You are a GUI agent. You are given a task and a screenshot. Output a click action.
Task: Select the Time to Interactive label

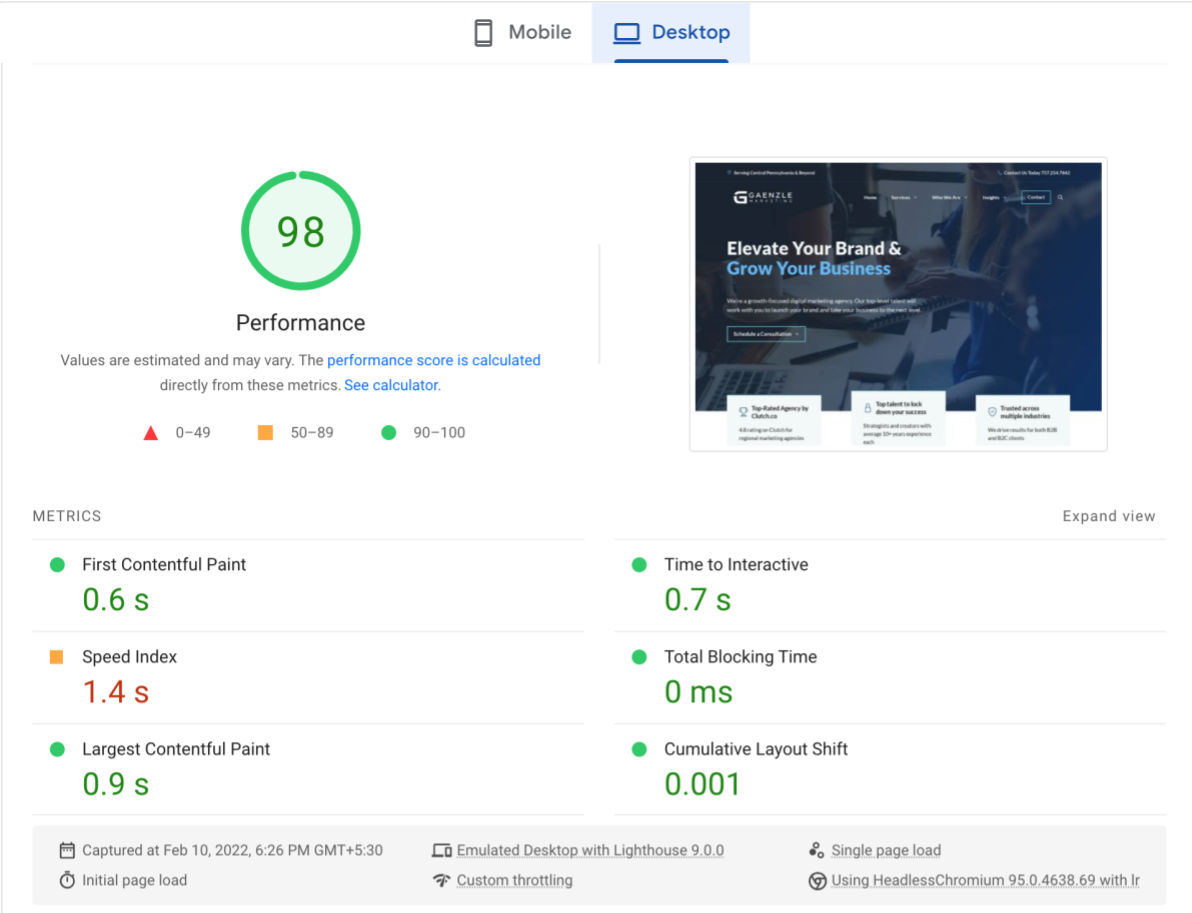point(736,565)
